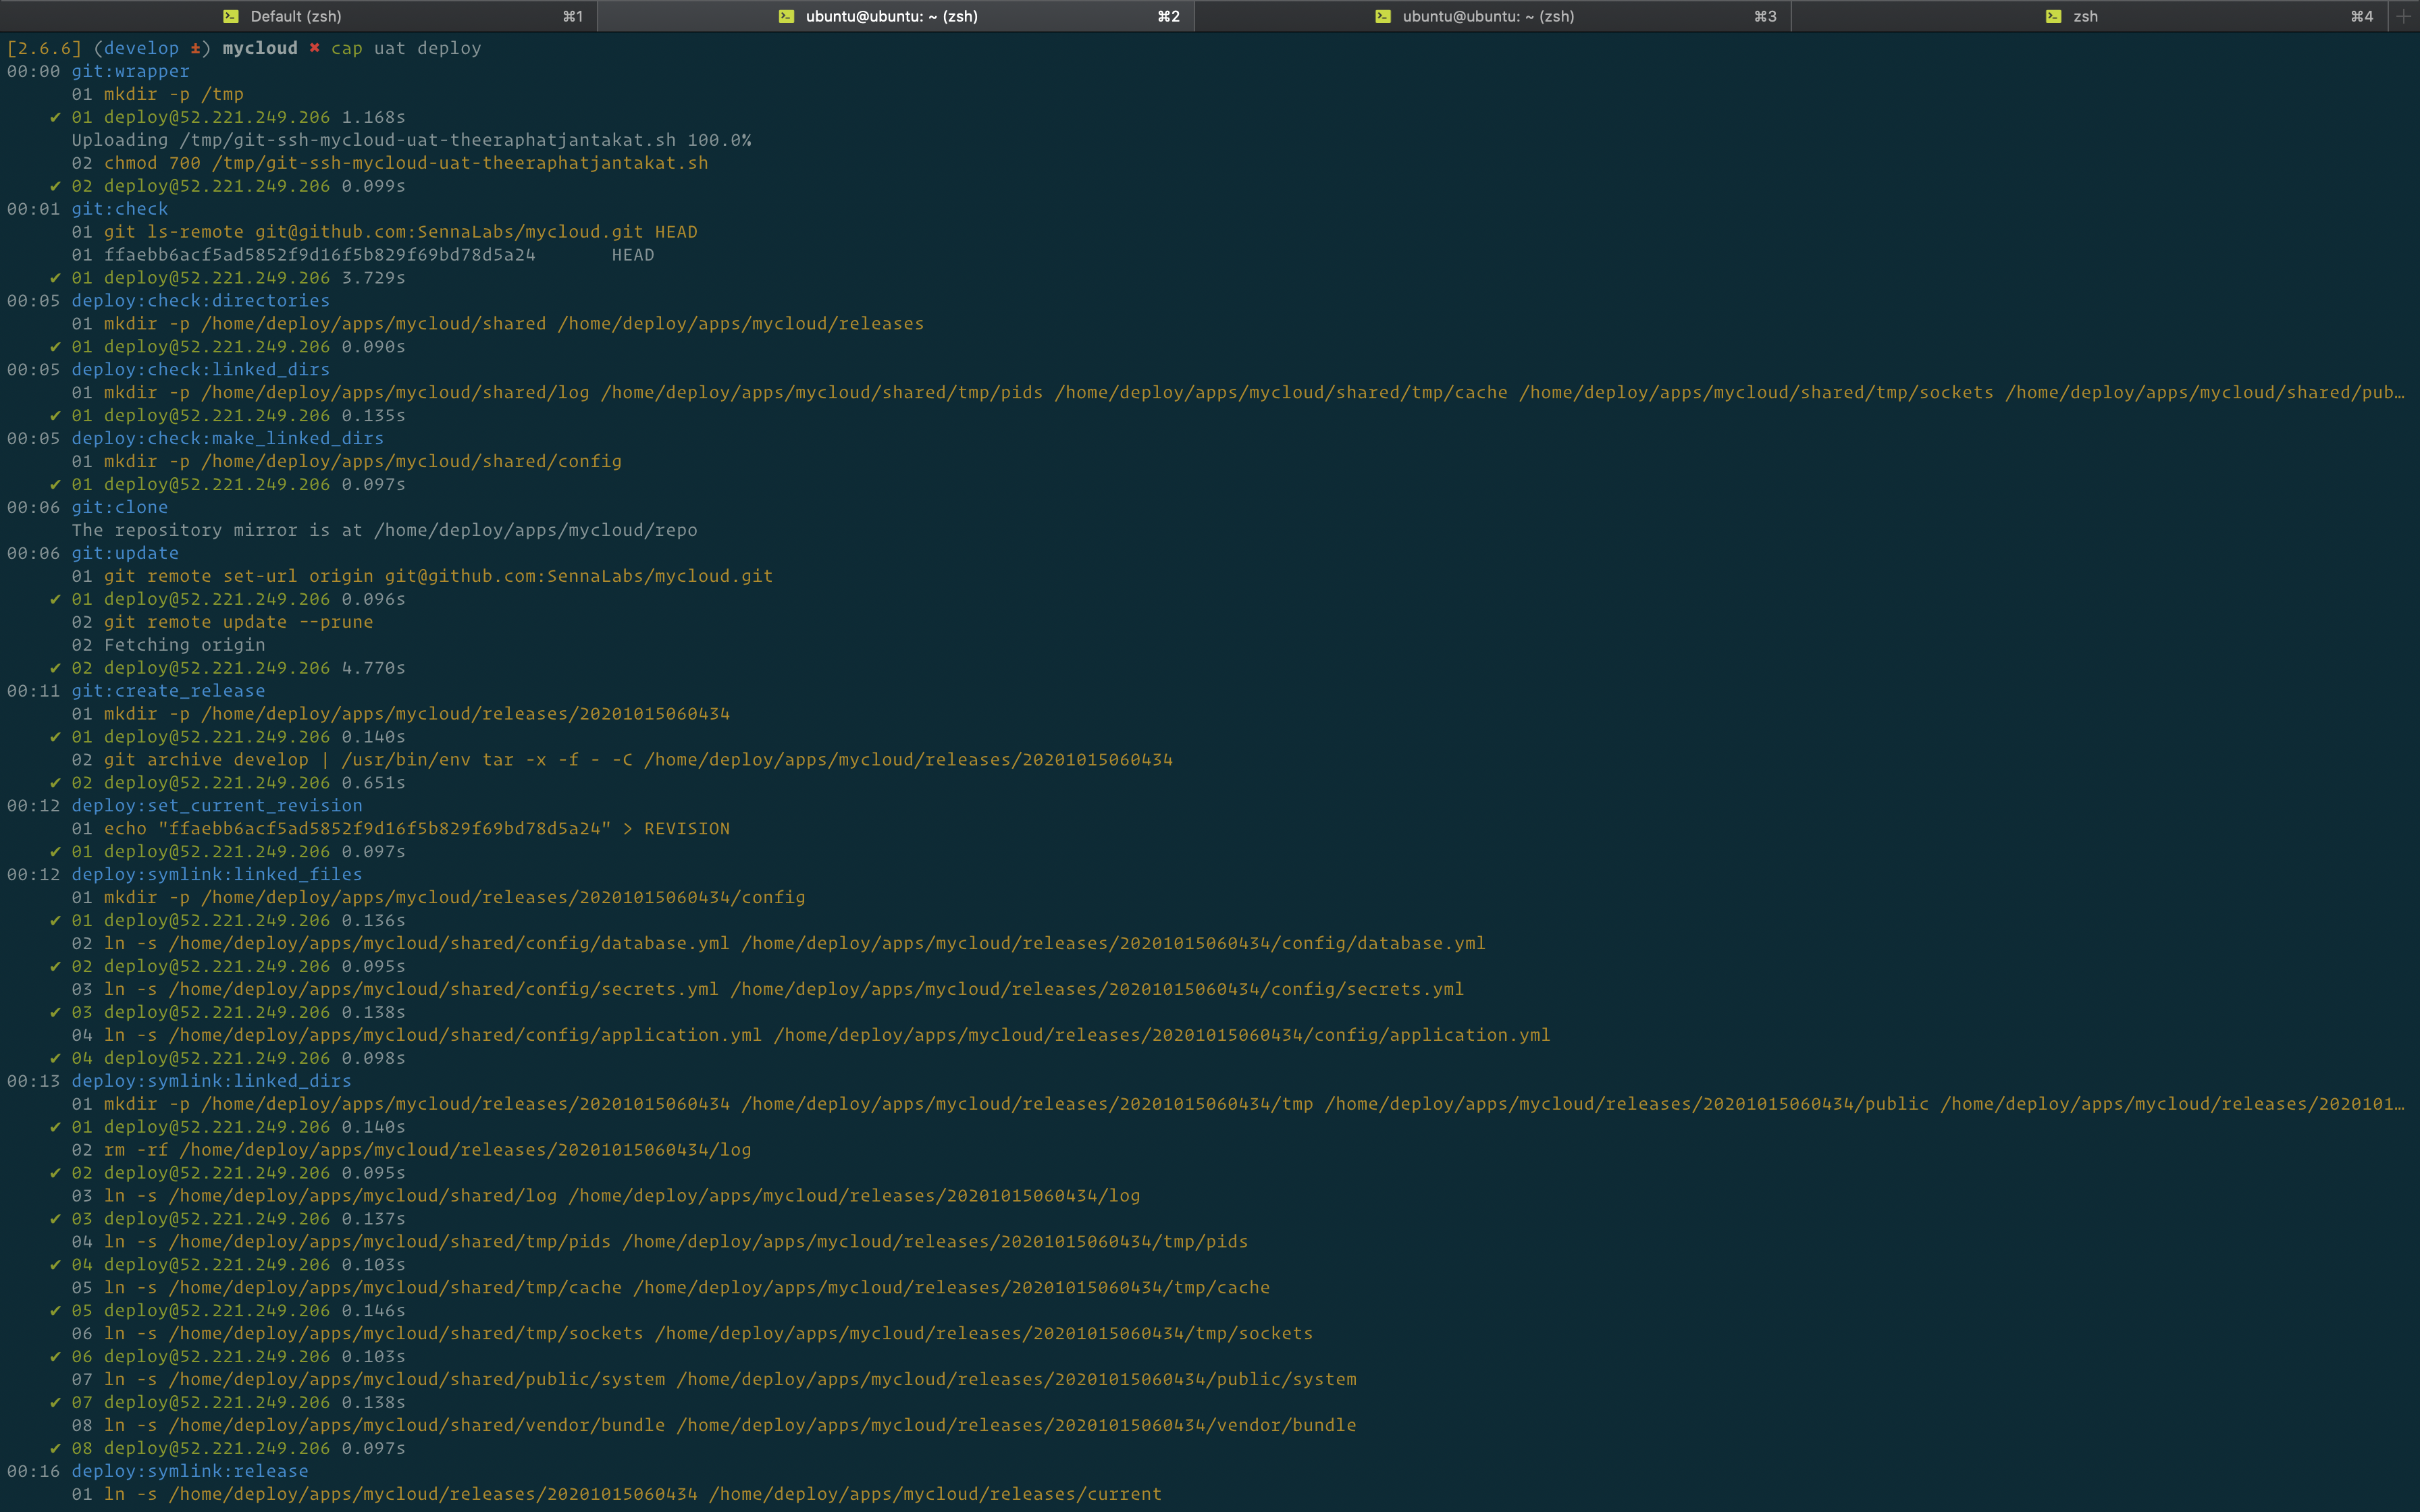This screenshot has width=2420, height=1512.
Task: Click 'deploy:check:directories' task name
Action: [200, 301]
